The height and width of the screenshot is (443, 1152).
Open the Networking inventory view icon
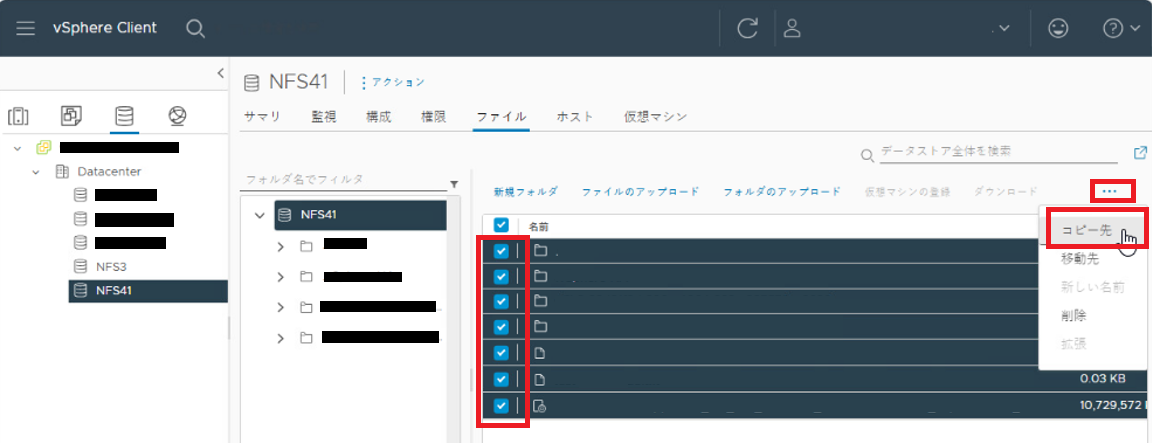click(177, 116)
